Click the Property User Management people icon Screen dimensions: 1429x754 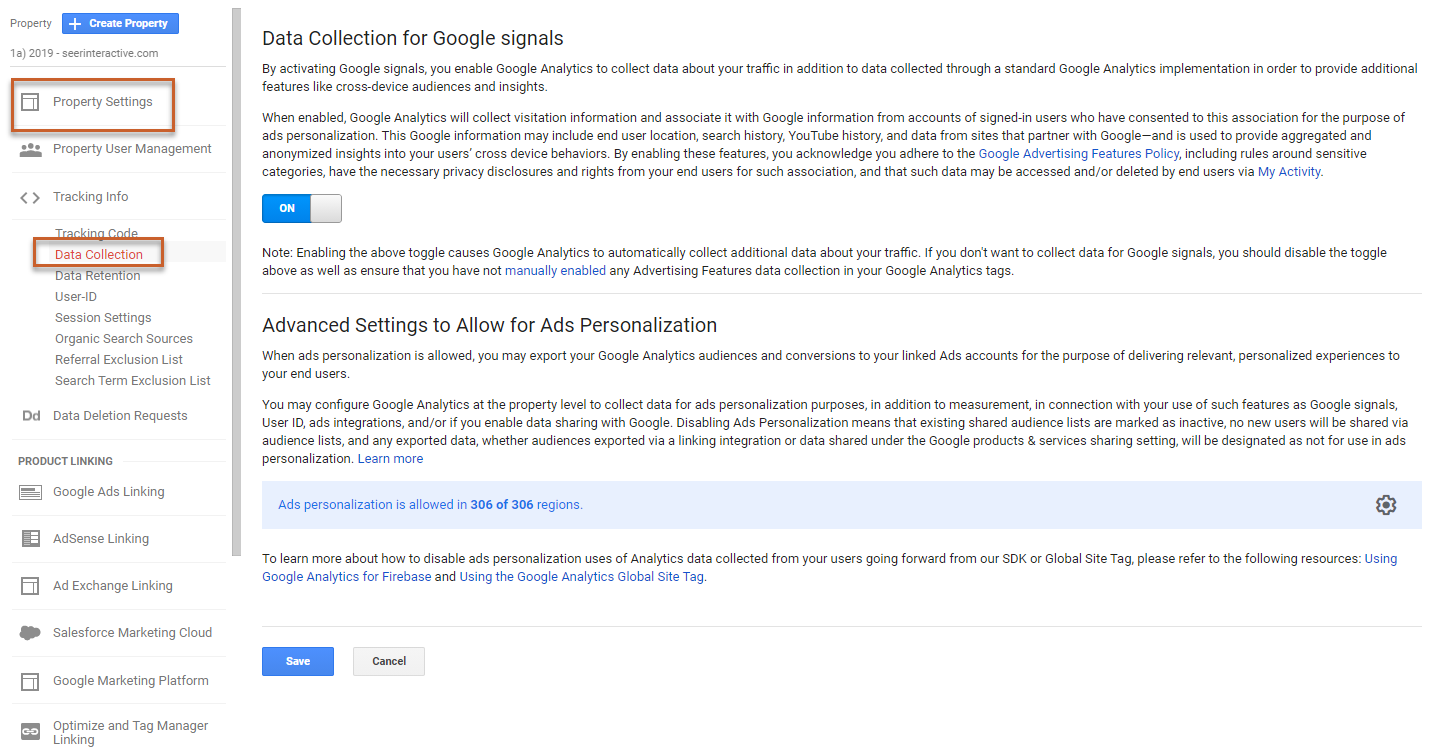tap(30, 149)
